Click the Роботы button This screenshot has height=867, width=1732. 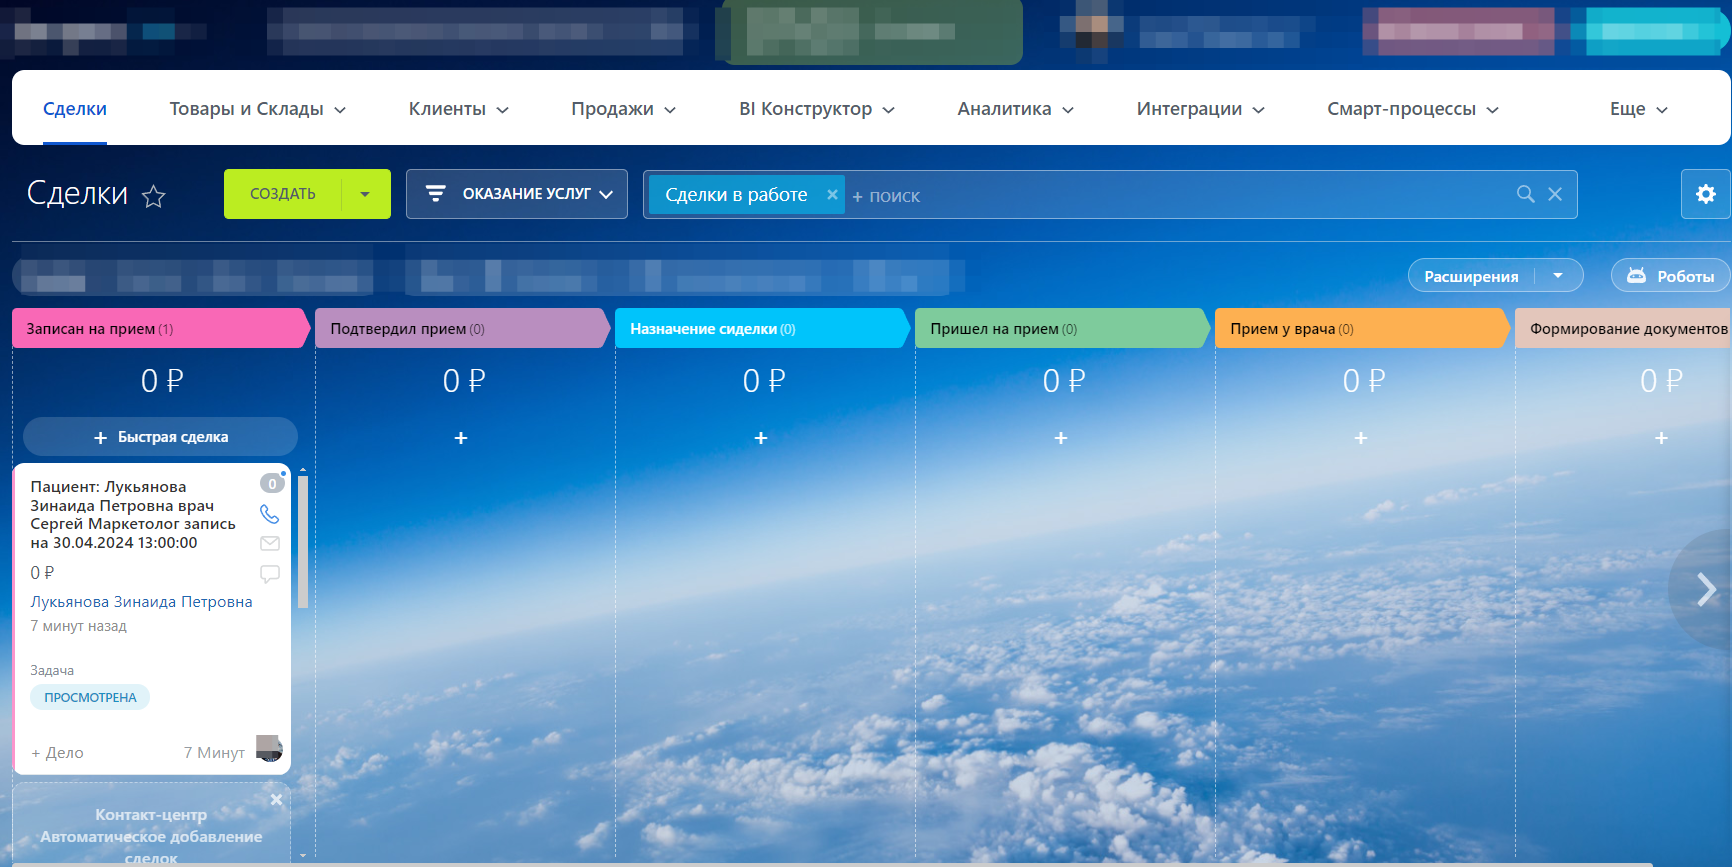(x=1671, y=276)
